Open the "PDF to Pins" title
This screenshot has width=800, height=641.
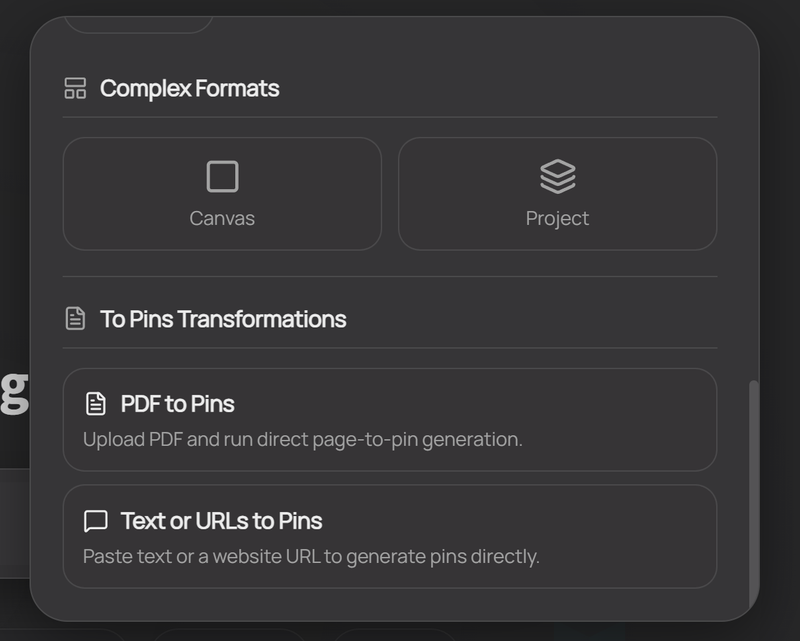[177, 404]
